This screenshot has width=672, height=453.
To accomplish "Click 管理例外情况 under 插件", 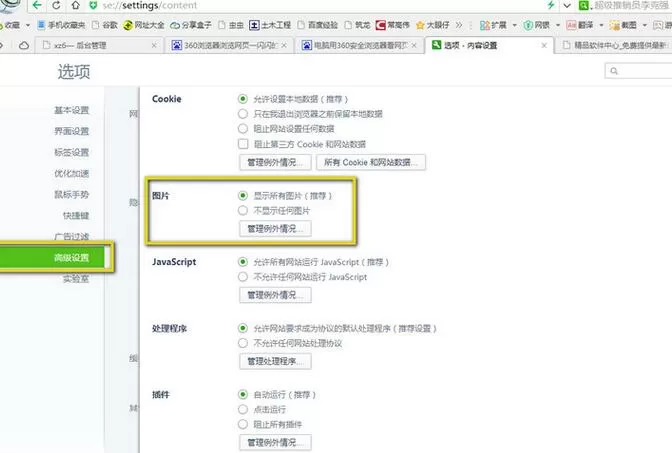I will coord(275,442).
